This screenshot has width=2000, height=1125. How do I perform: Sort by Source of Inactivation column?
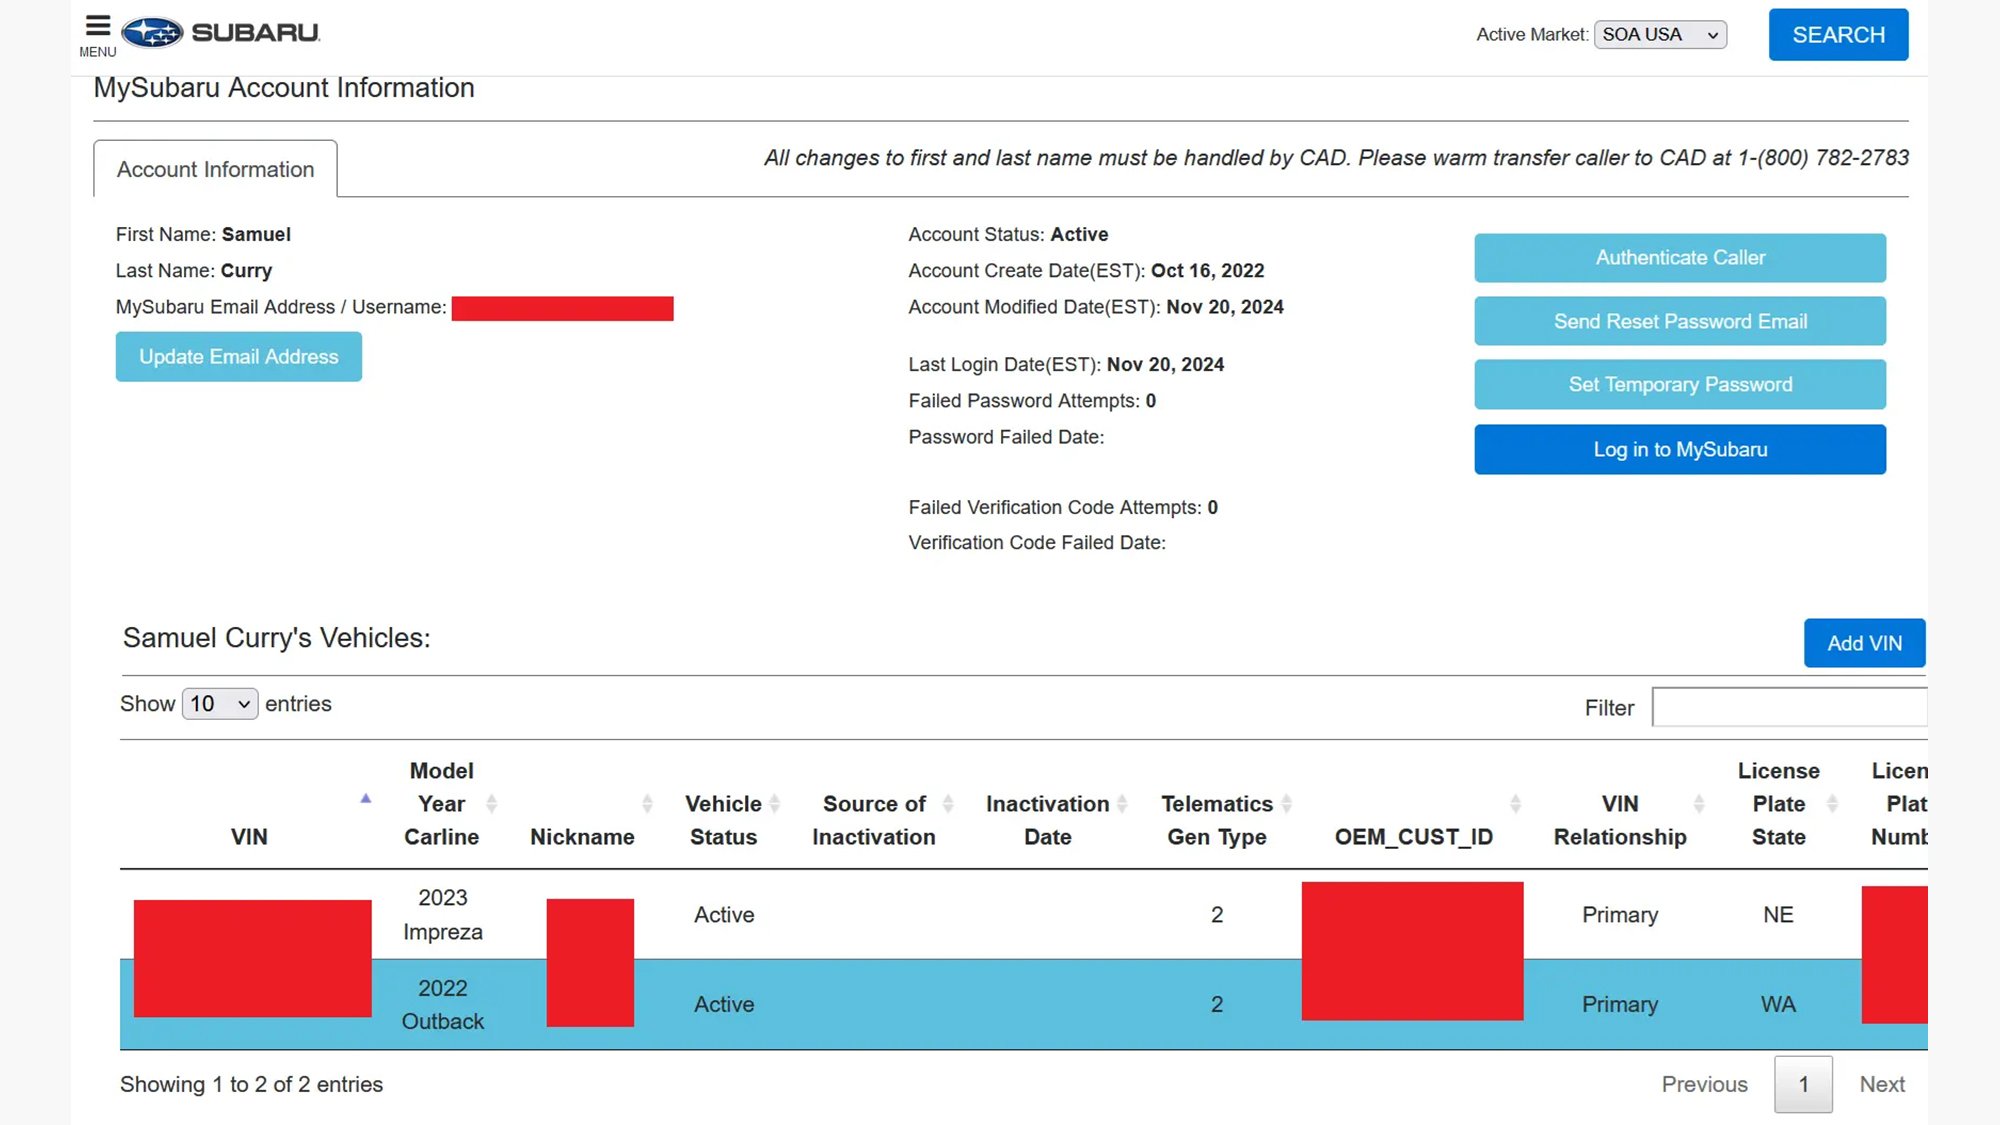(874, 820)
